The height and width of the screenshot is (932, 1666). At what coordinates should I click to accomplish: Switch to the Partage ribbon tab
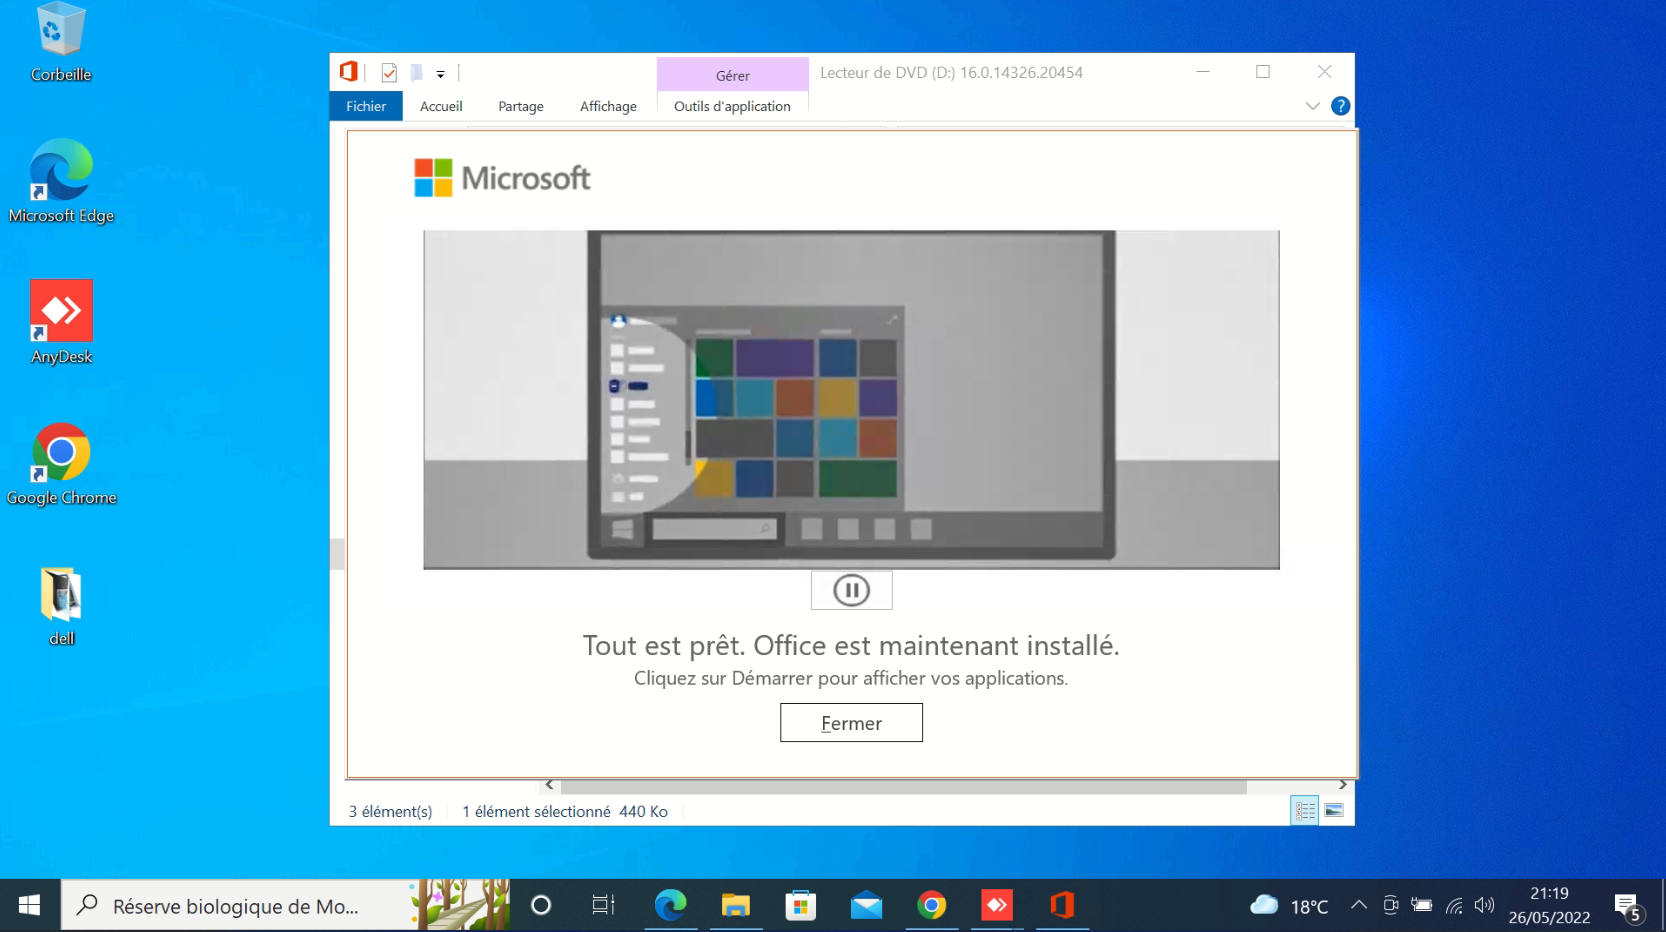520,106
